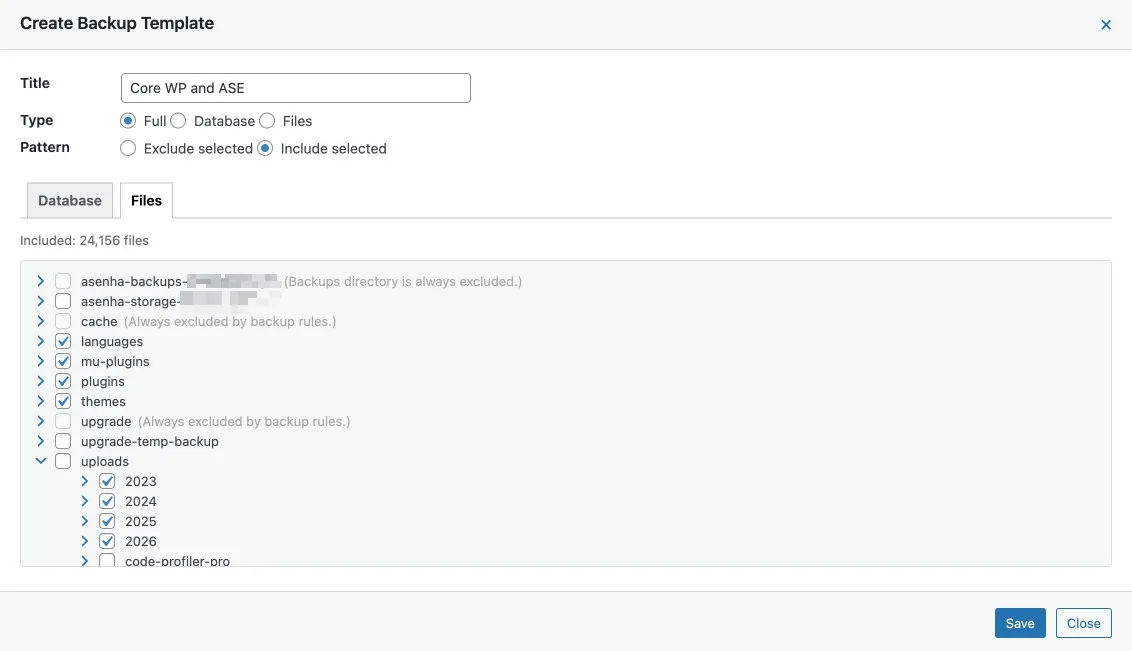Choose the Exclude selected pattern
This screenshot has width=1132, height=651.
point(128,148)
